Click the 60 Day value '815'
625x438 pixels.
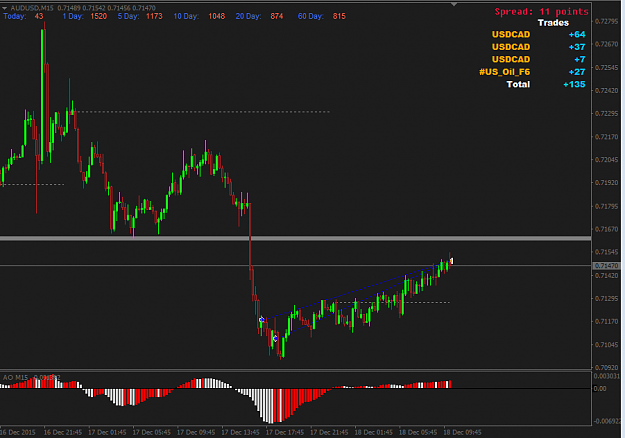(339, 16)
